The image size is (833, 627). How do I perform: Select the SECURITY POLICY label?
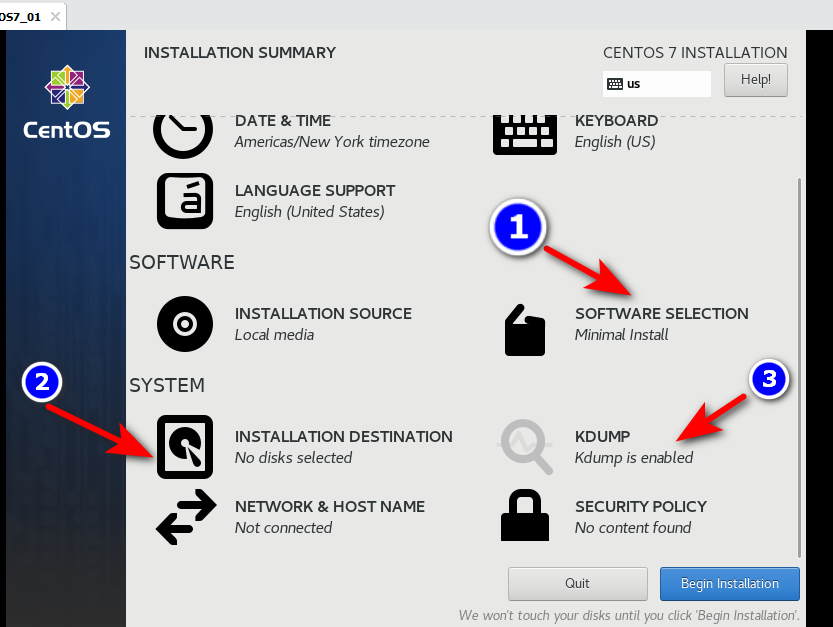click(641, 507)
